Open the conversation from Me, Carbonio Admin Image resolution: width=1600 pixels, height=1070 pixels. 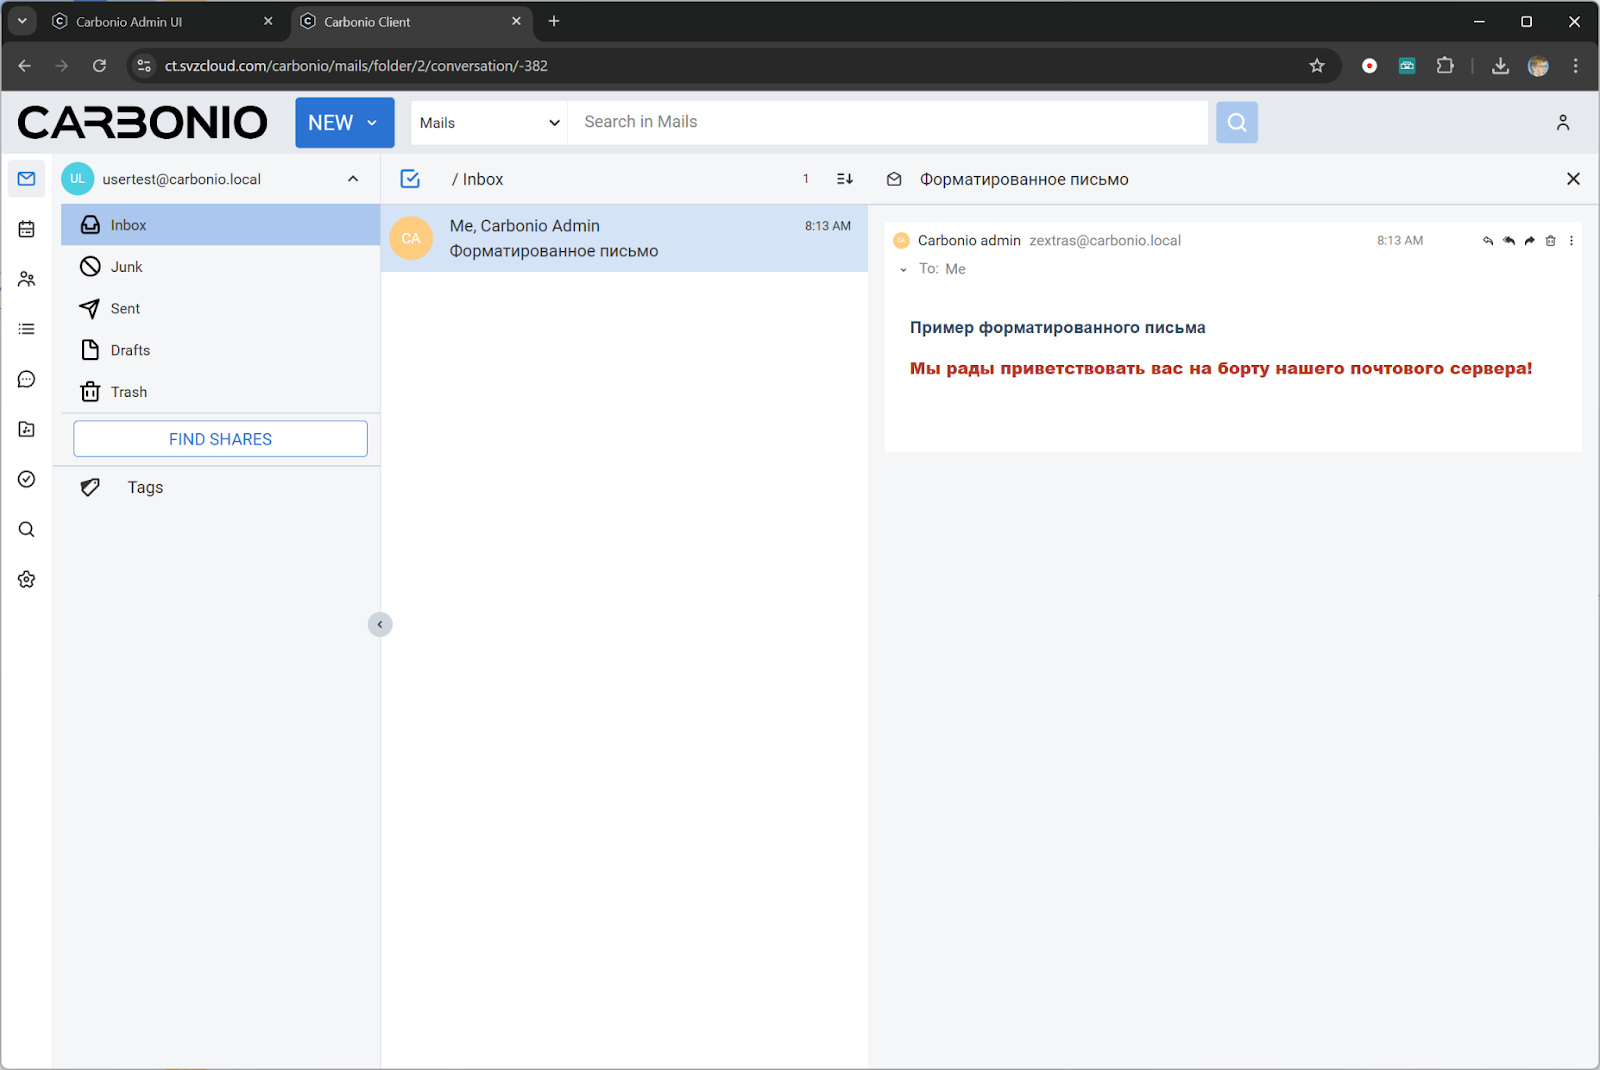[x=624, y=238]
